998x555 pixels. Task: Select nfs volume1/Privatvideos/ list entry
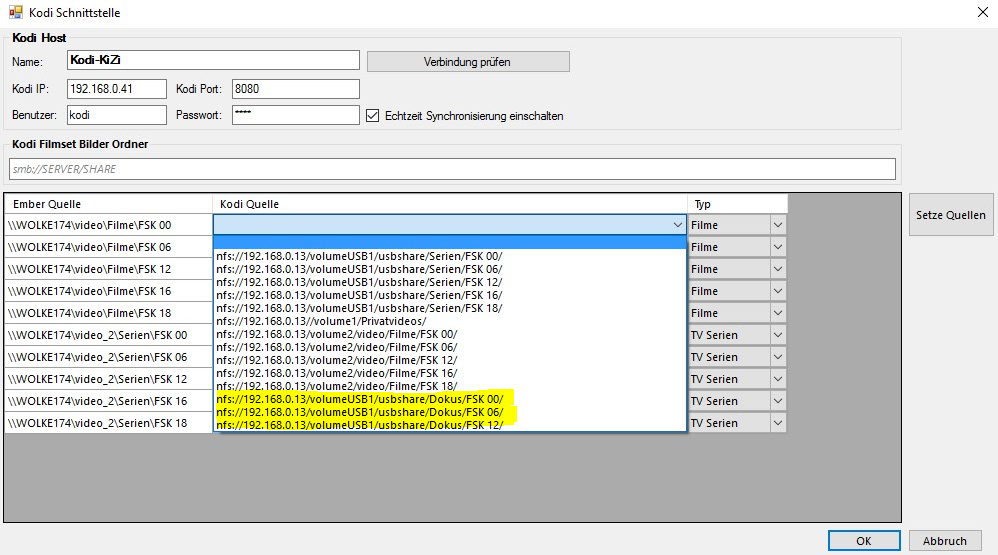450,321
